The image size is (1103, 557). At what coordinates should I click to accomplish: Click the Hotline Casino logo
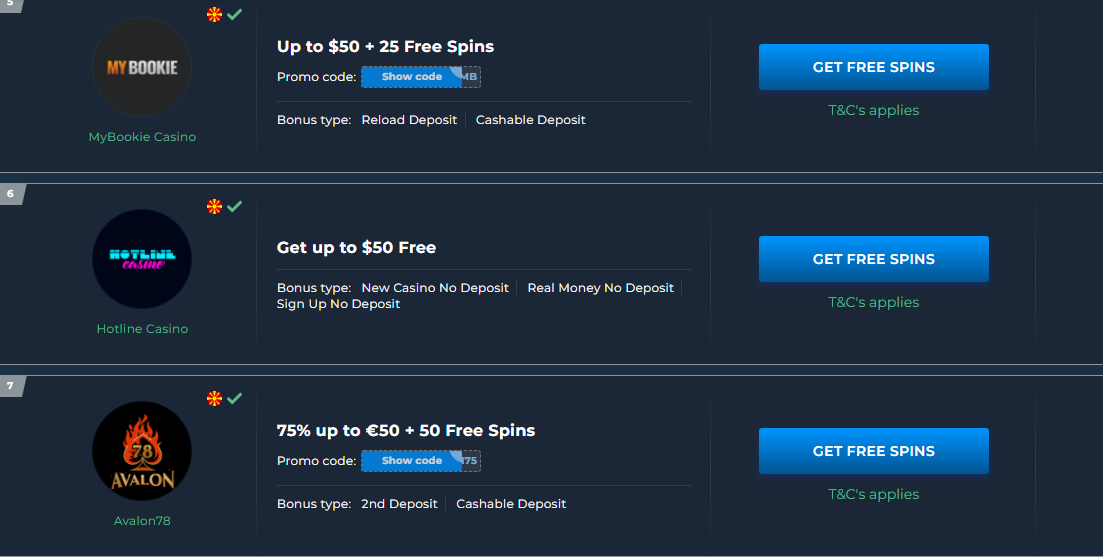point(142,259)
